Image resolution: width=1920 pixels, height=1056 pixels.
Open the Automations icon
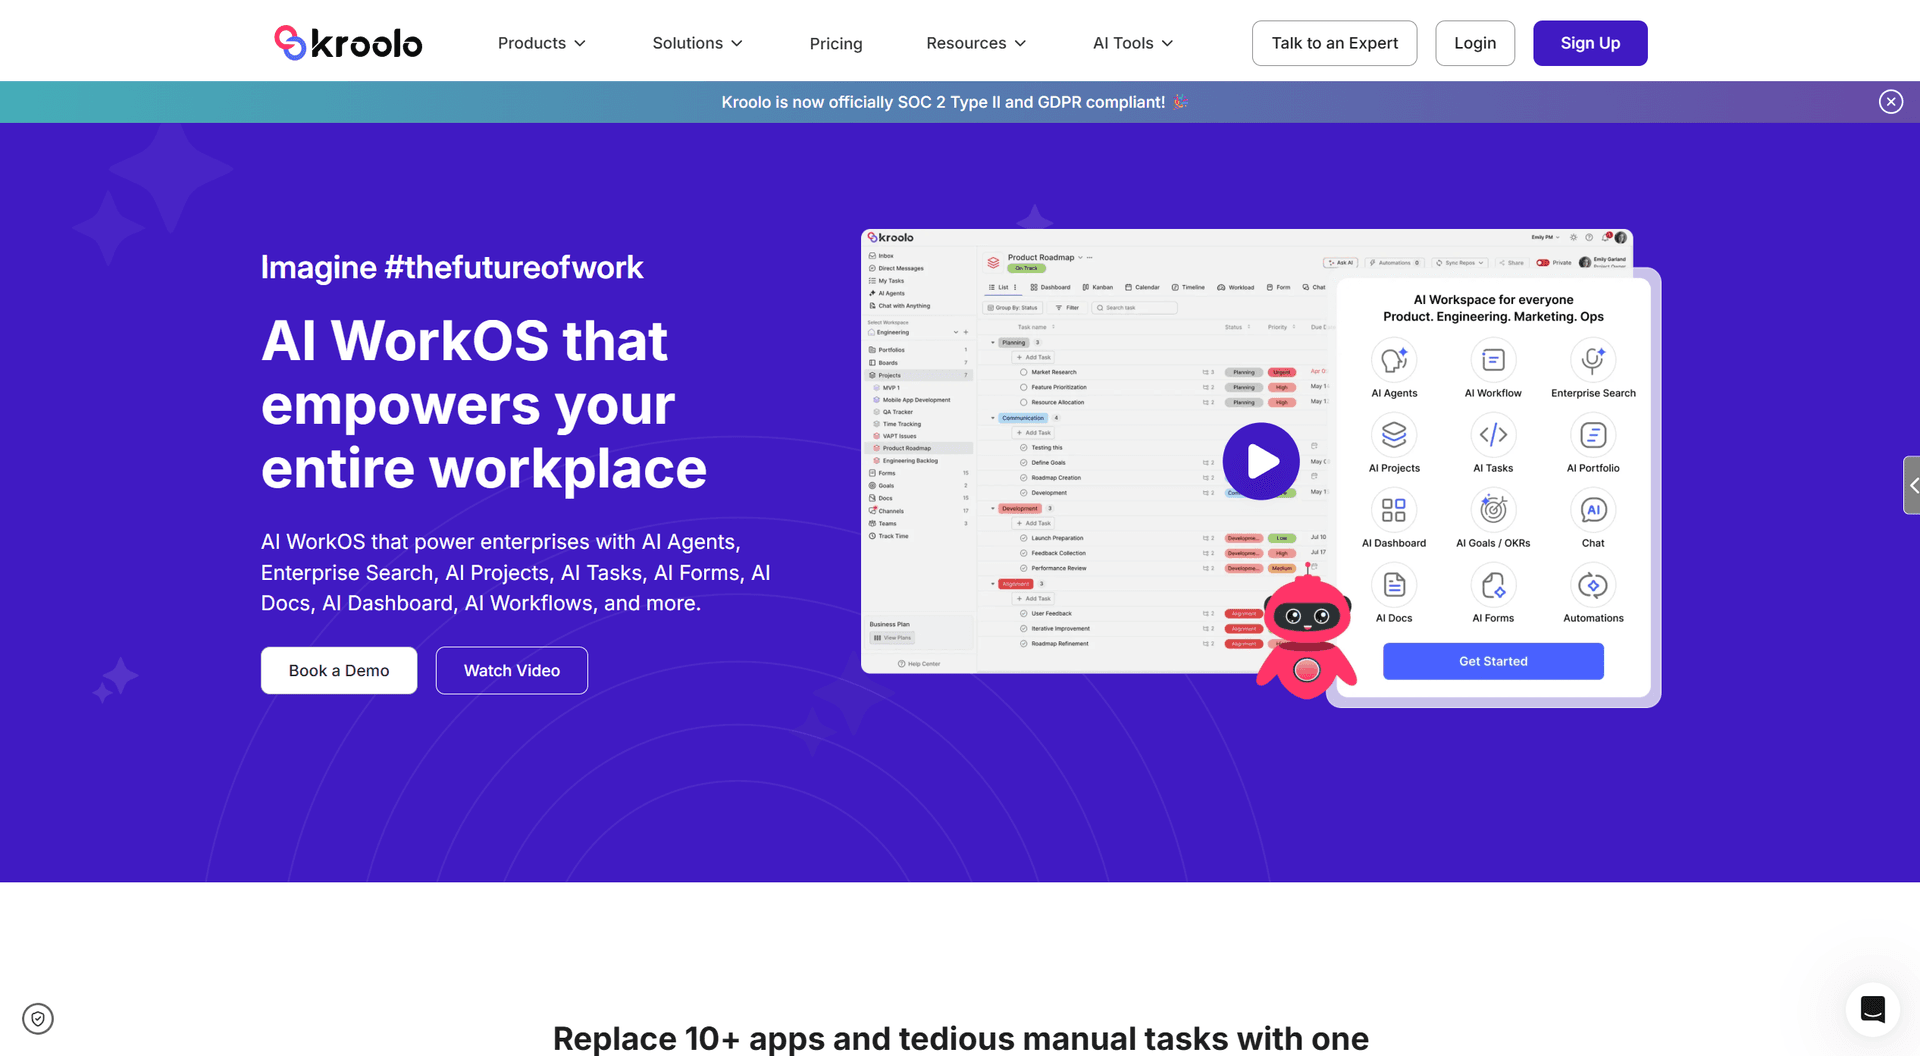coord(1593,585)
